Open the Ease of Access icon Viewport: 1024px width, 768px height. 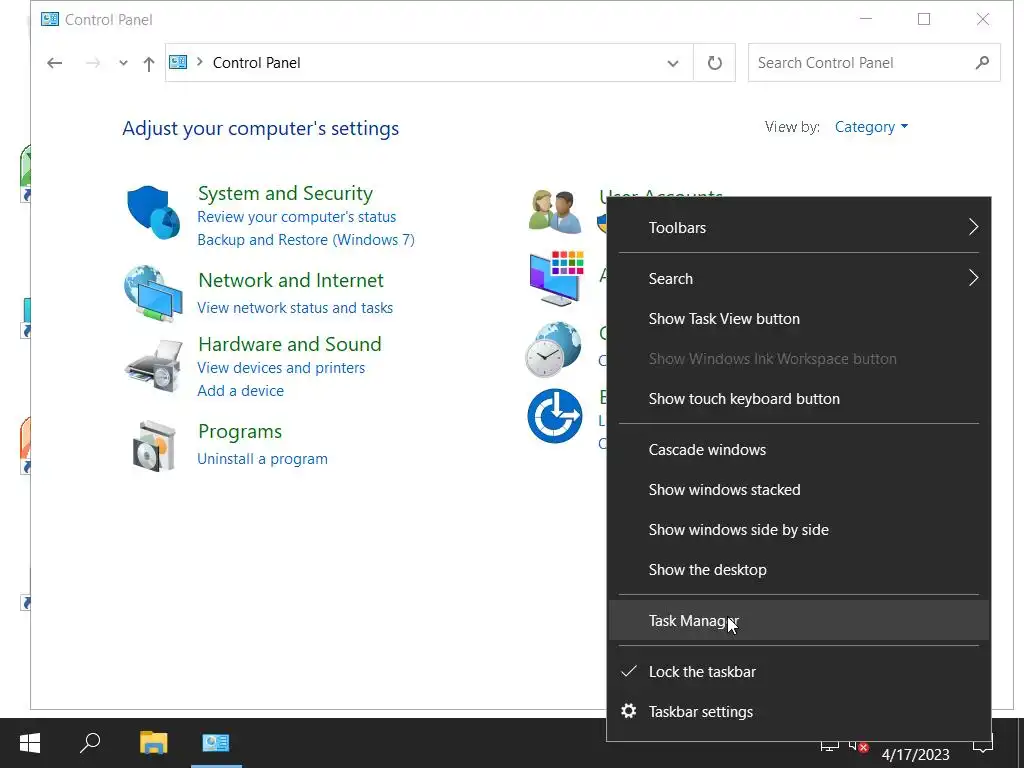[x=554, y=415]
